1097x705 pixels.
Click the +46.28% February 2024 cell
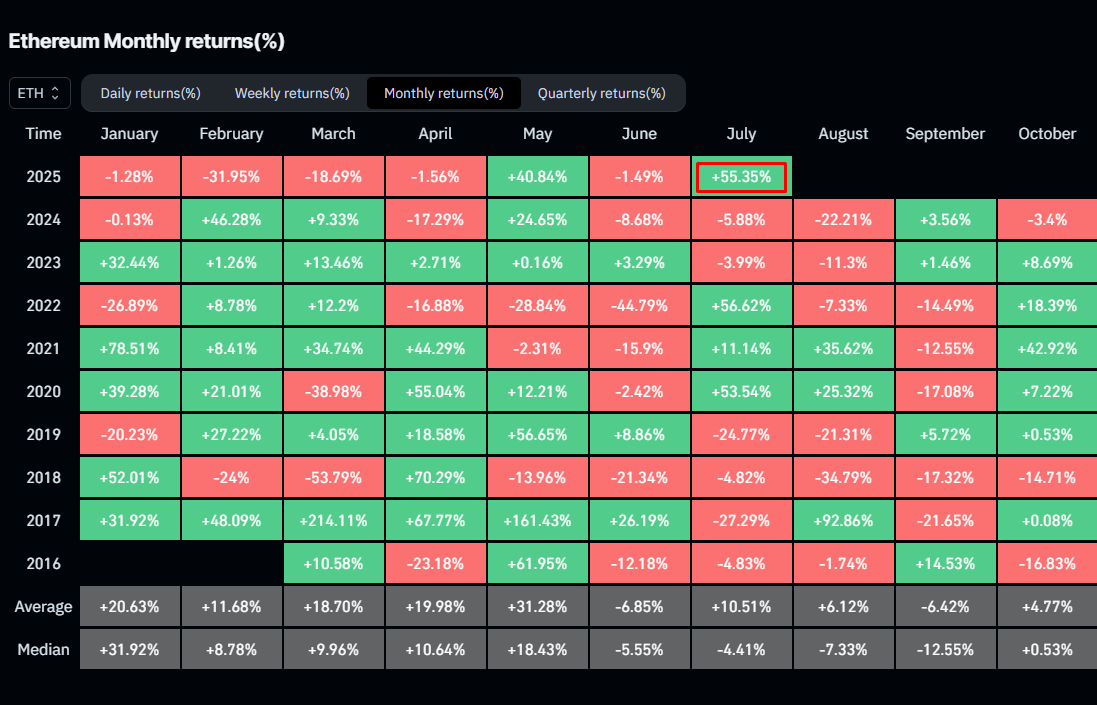(x=232, y=220)
